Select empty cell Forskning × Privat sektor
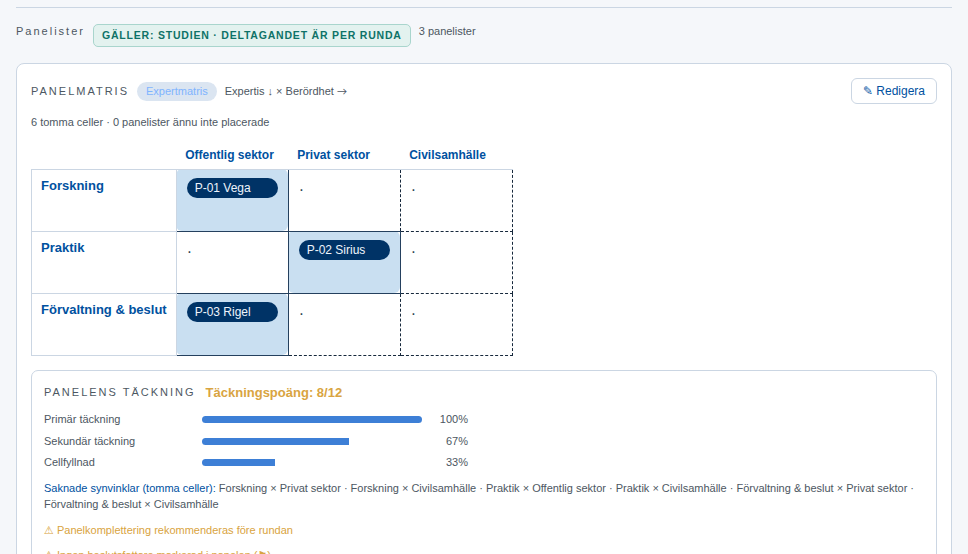 tap(344, 201)
